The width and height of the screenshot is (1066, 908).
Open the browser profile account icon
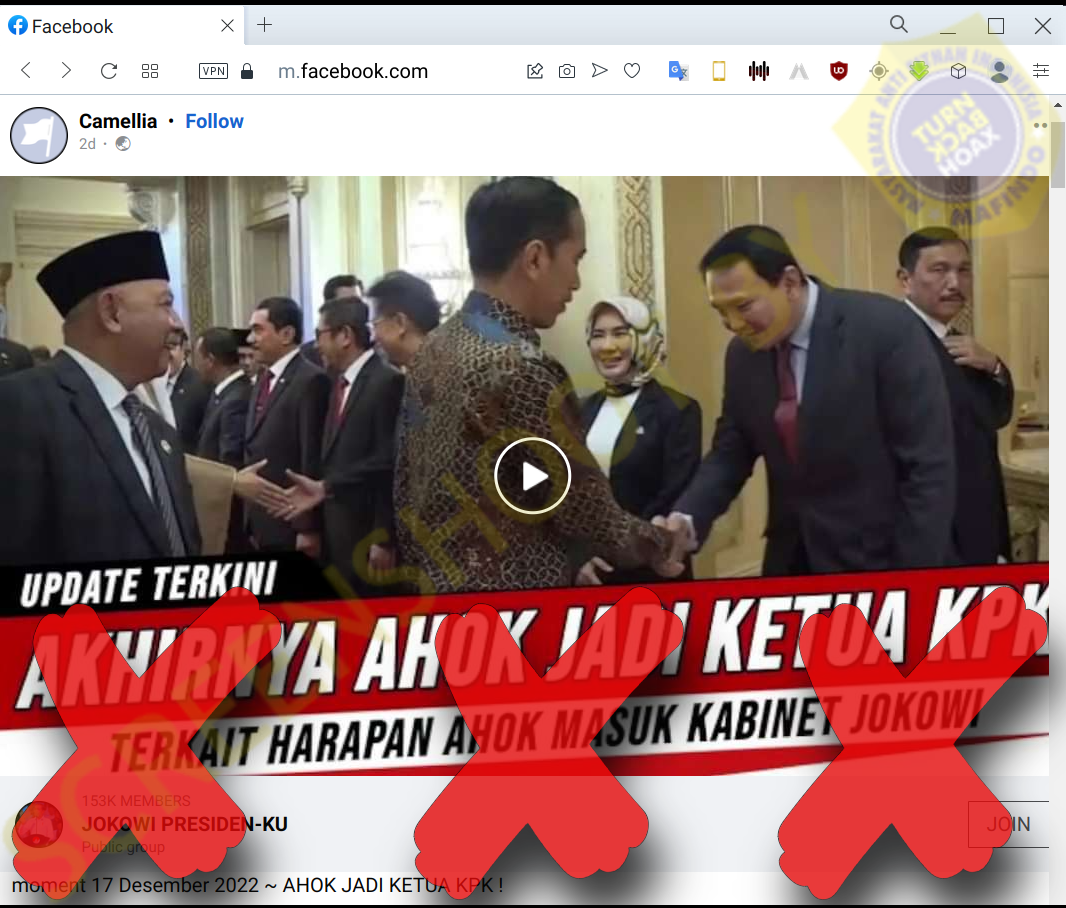coord(999,71)
